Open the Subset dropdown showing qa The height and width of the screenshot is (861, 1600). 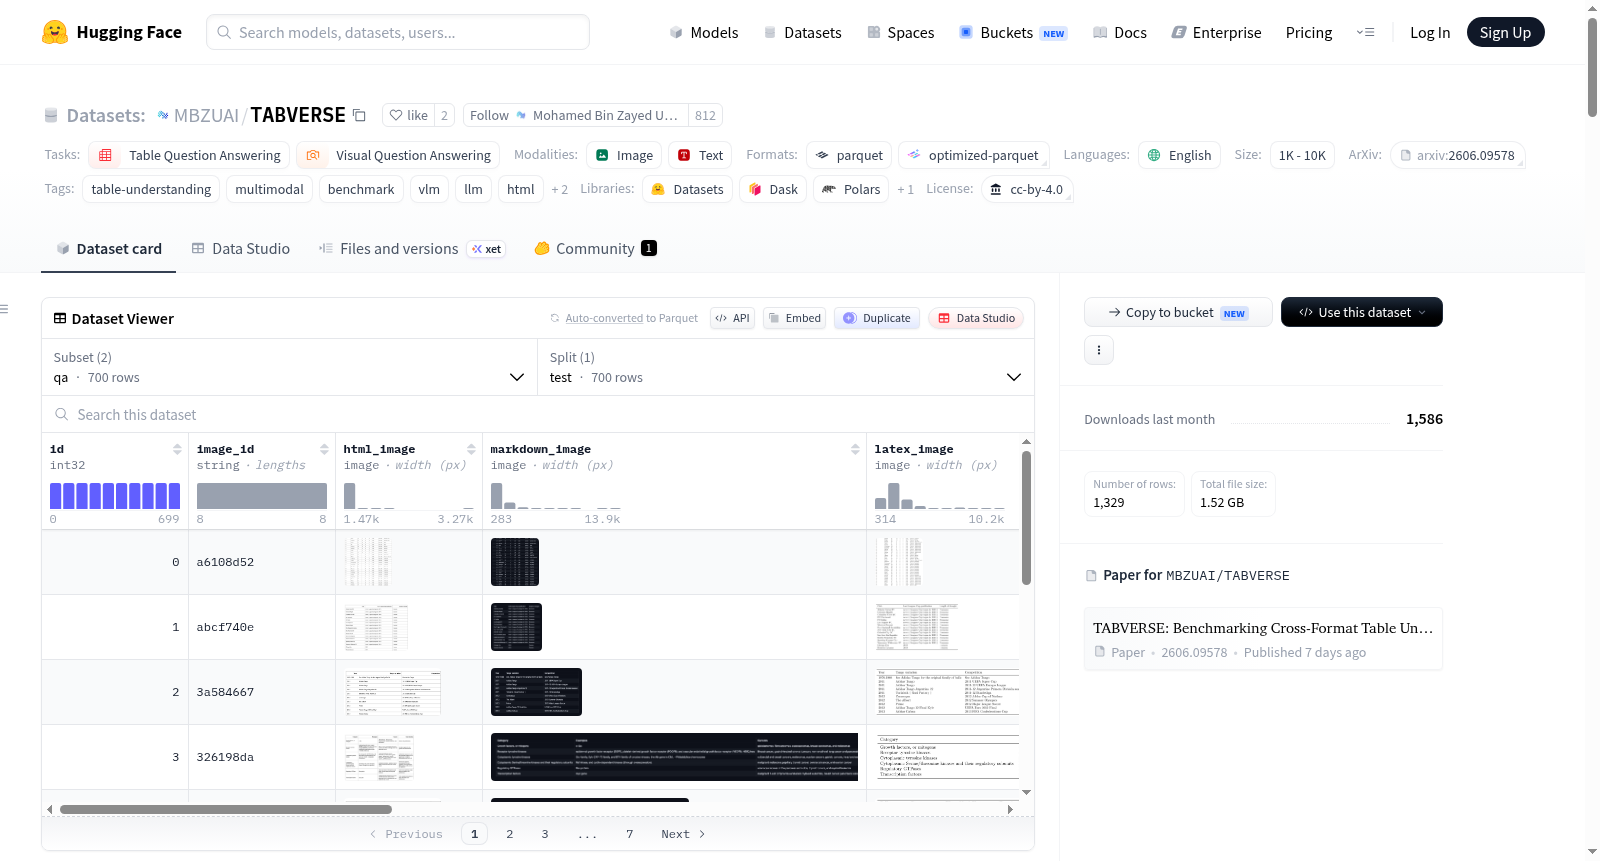[x=289, y=367]
